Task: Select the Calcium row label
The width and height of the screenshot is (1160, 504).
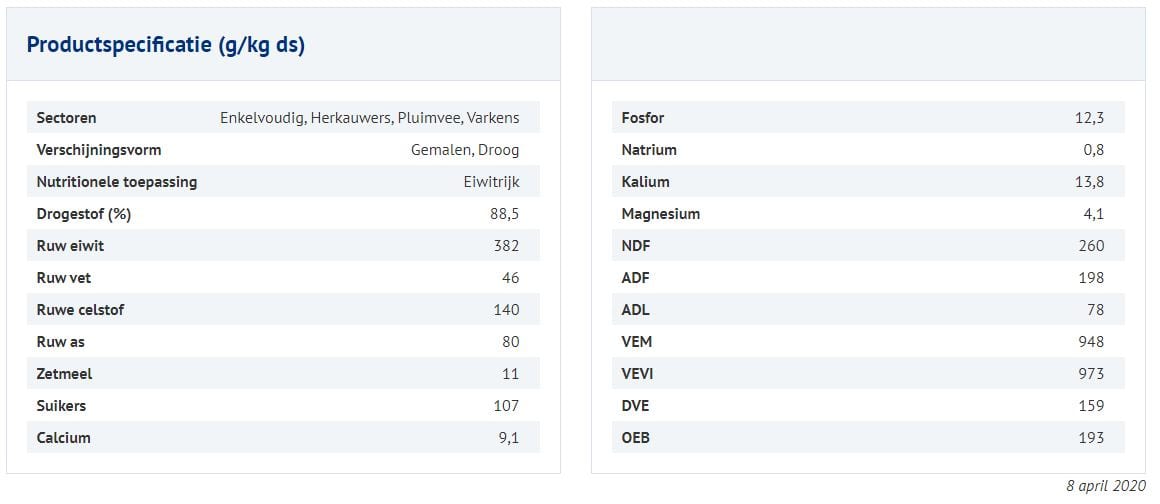Action: pos(64,438)
